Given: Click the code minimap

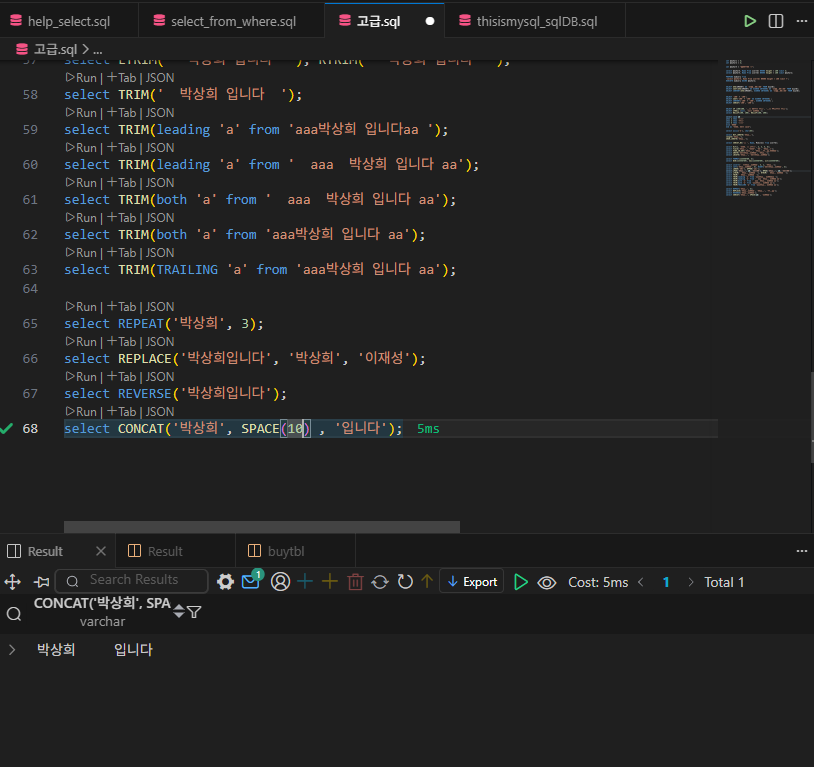Looking at the screenshot, I should (767, 128).
